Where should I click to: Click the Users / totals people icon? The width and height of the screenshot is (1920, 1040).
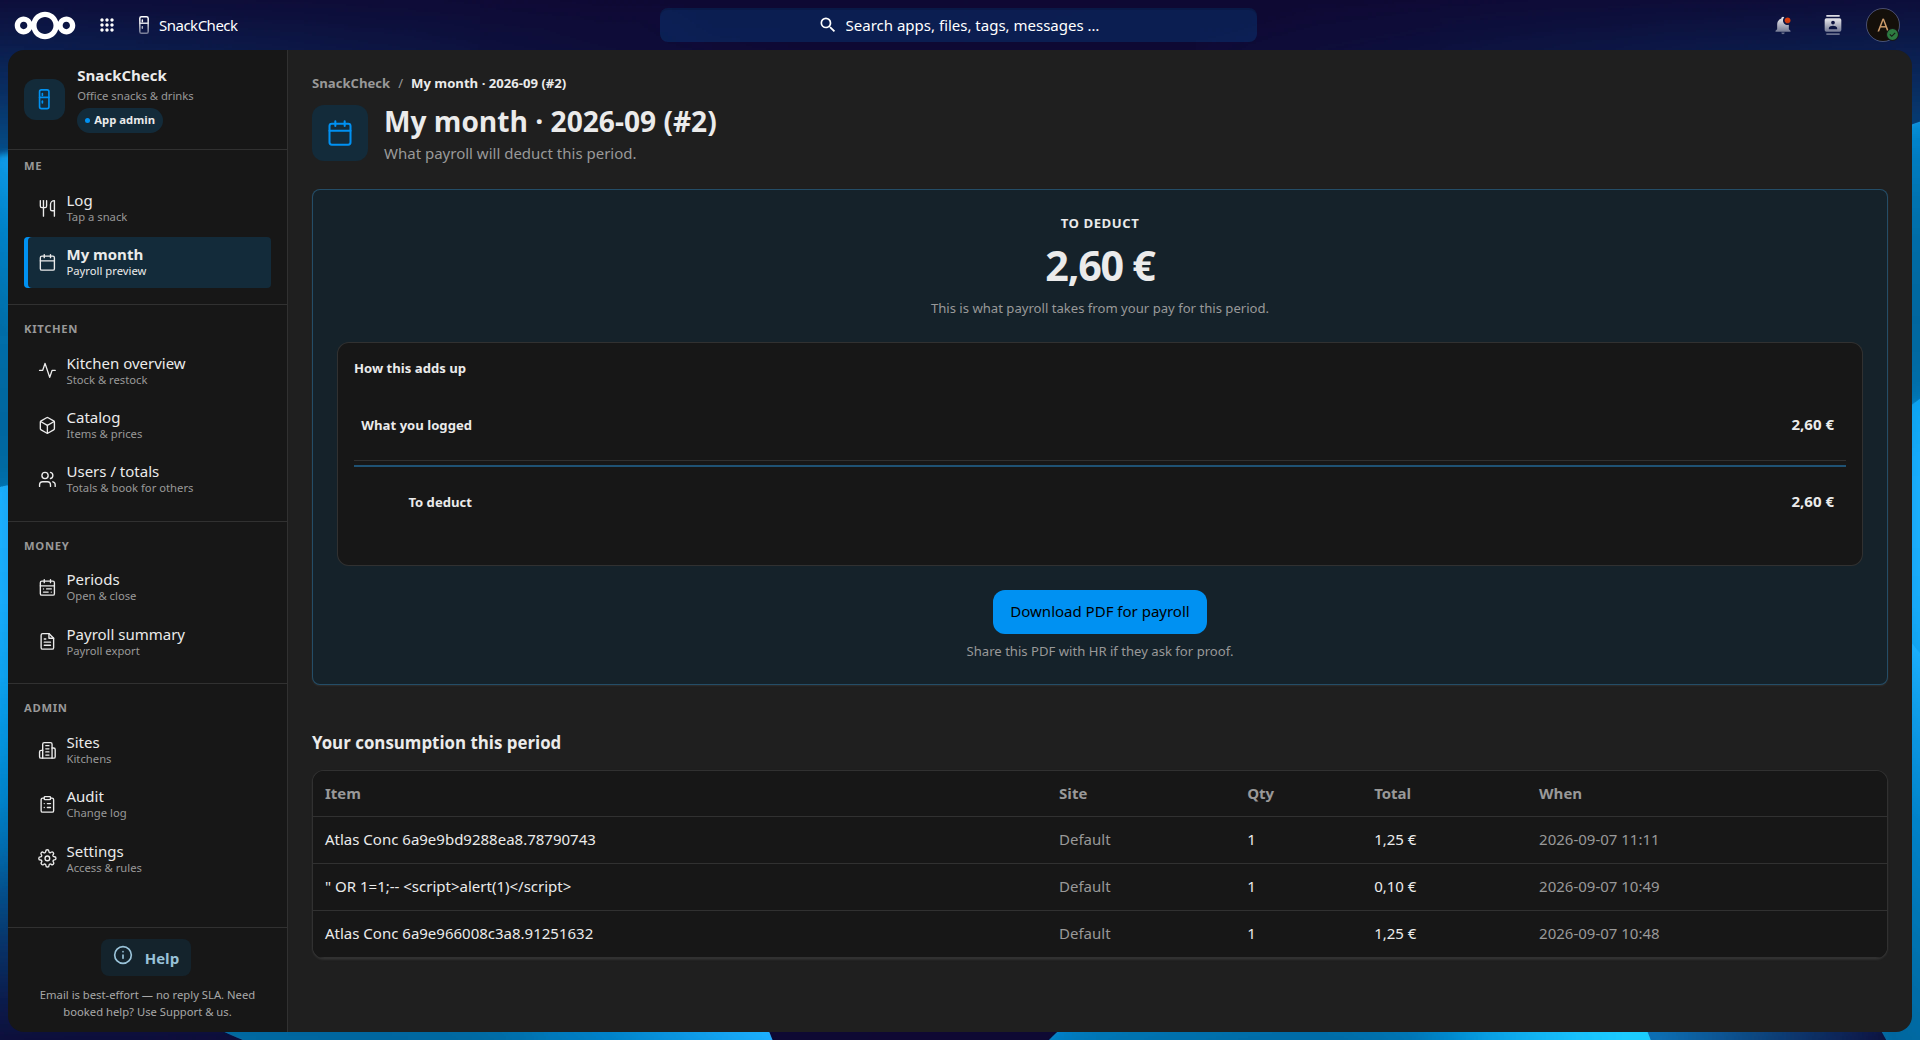[47, 479]
